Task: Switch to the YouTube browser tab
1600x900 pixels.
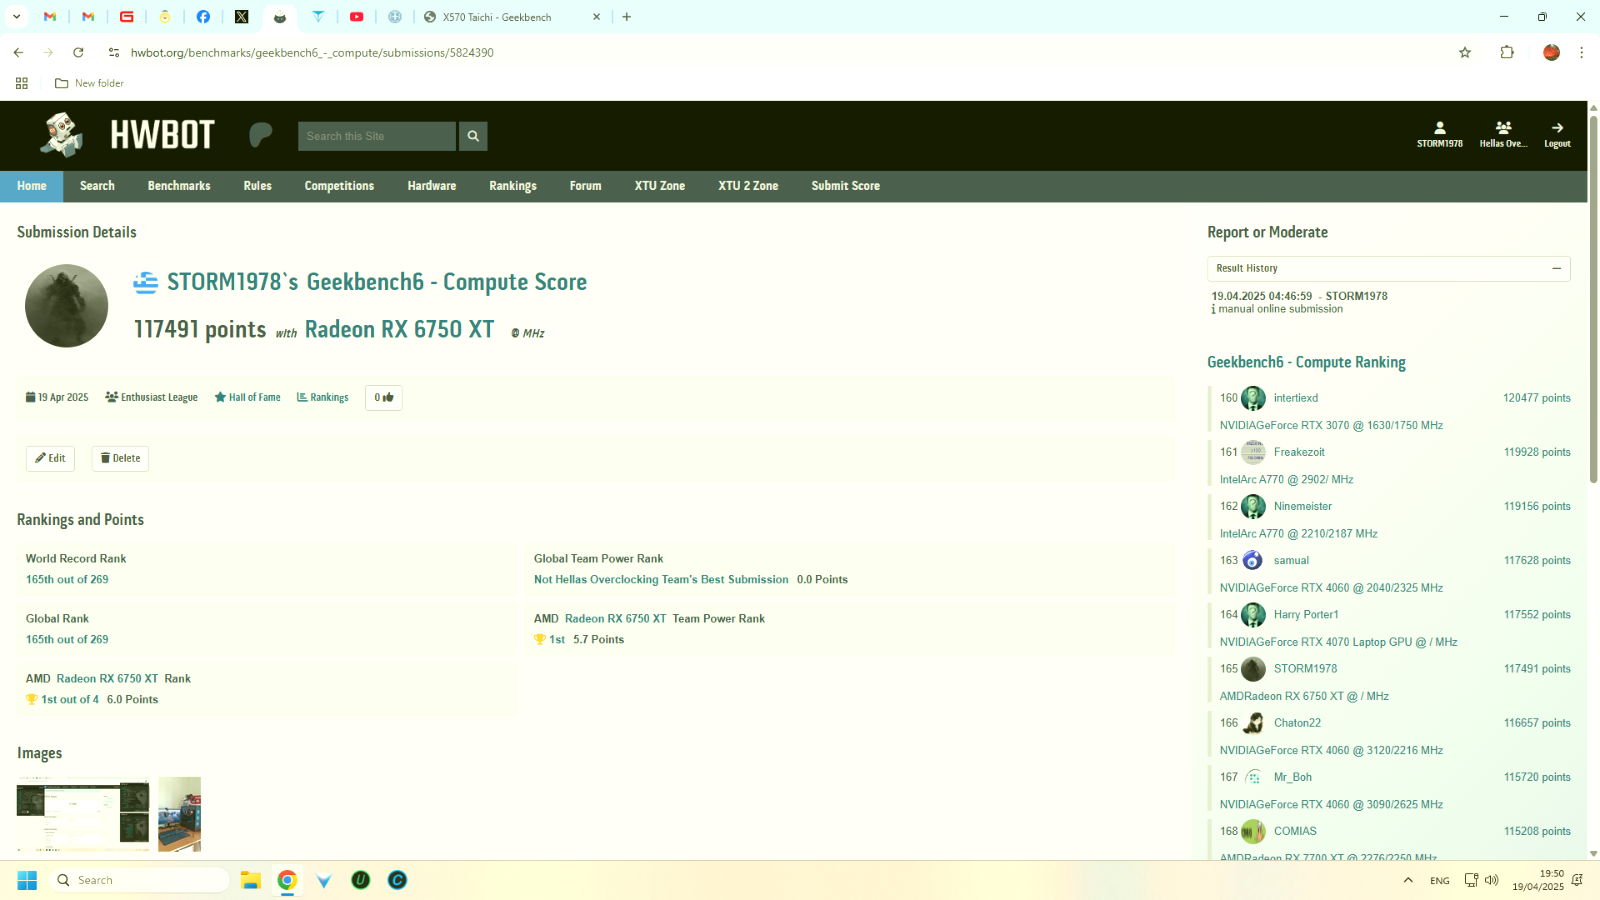Action: [356, 17]
